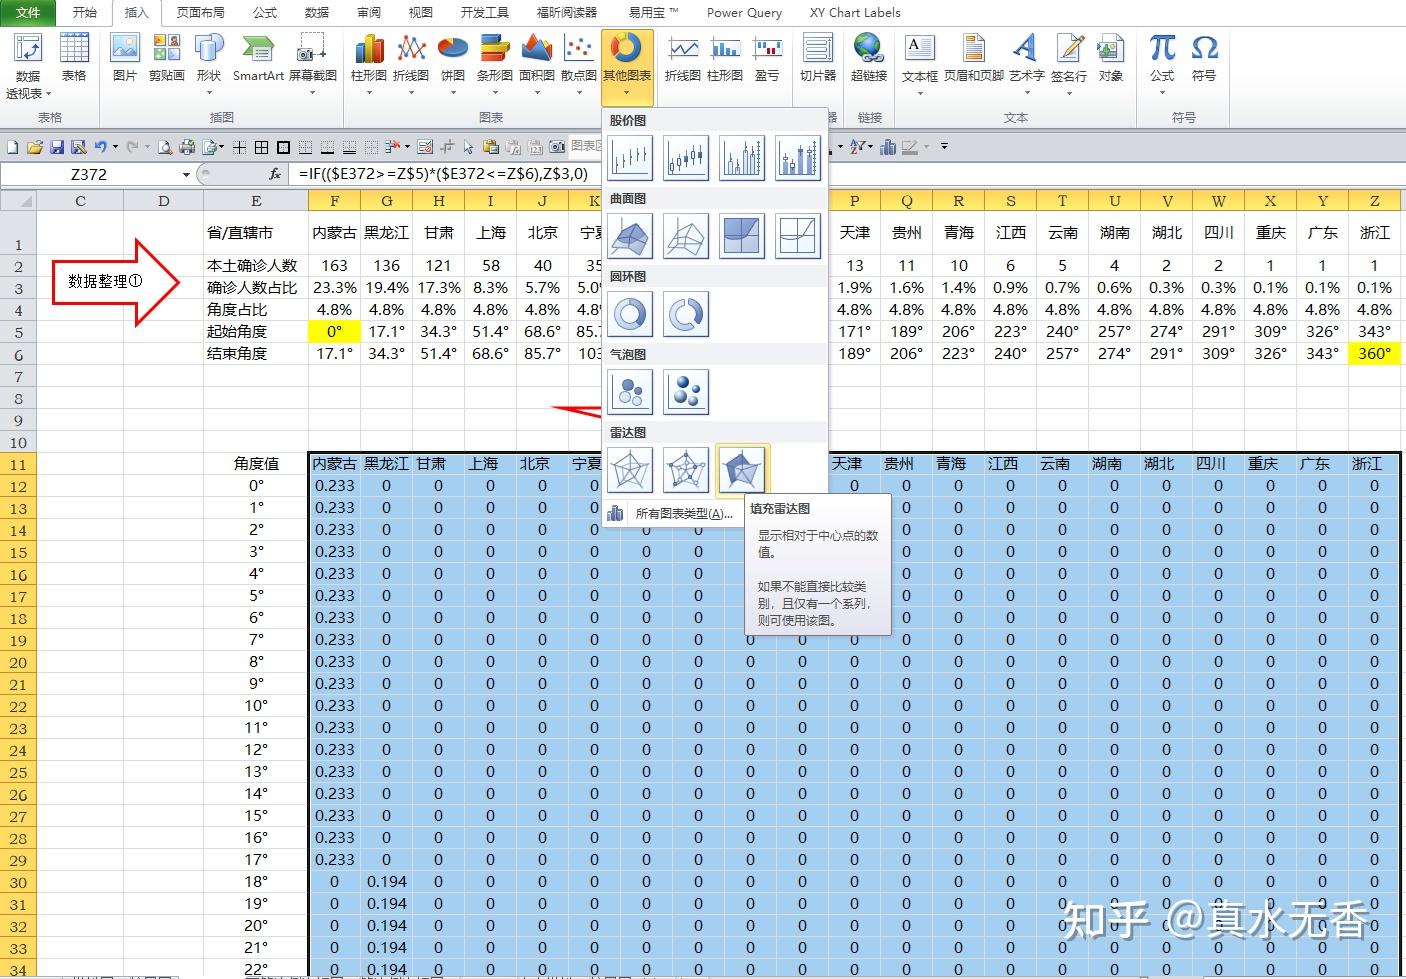Select the open-high-low-close stock chart

tap(686, 158)
